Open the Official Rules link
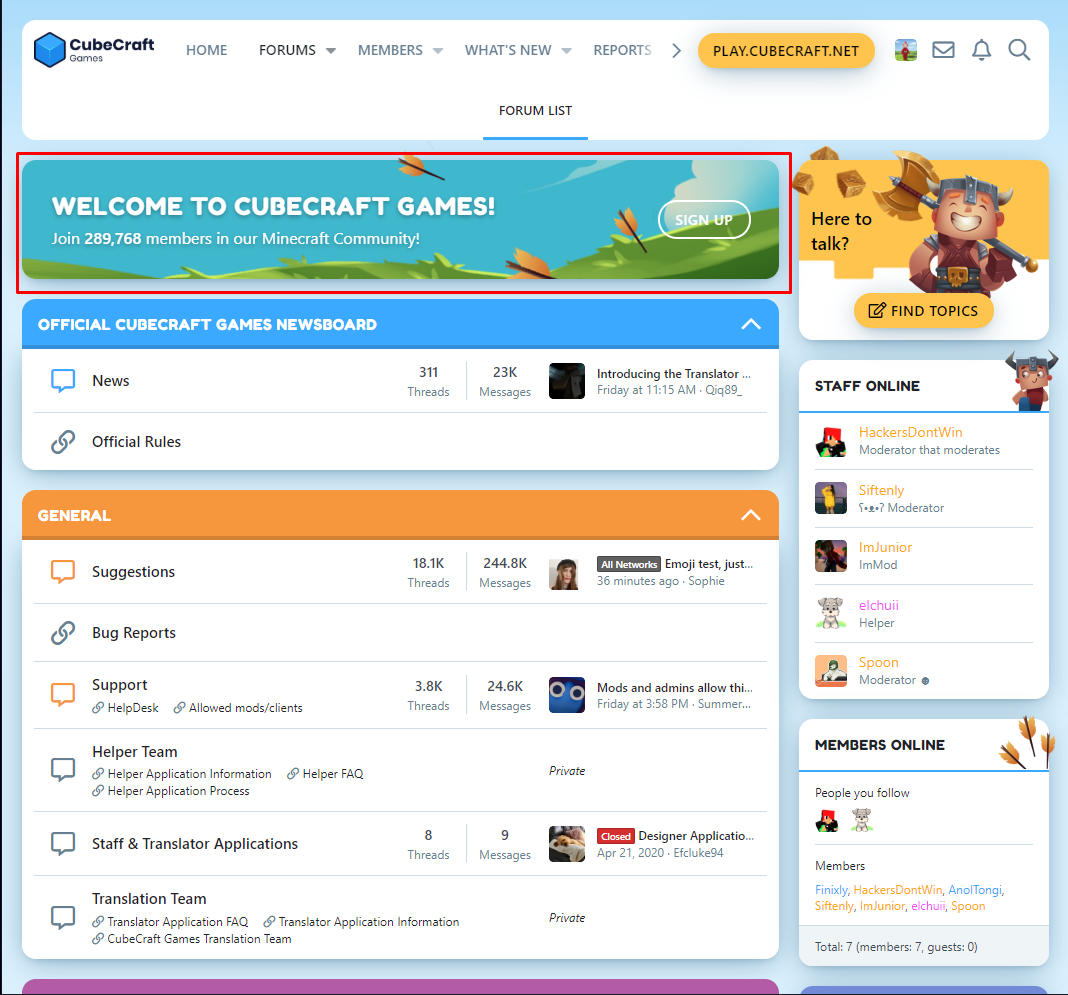Image resolution: width=1068 pixels, height=995 pixels. coord(136,442)
